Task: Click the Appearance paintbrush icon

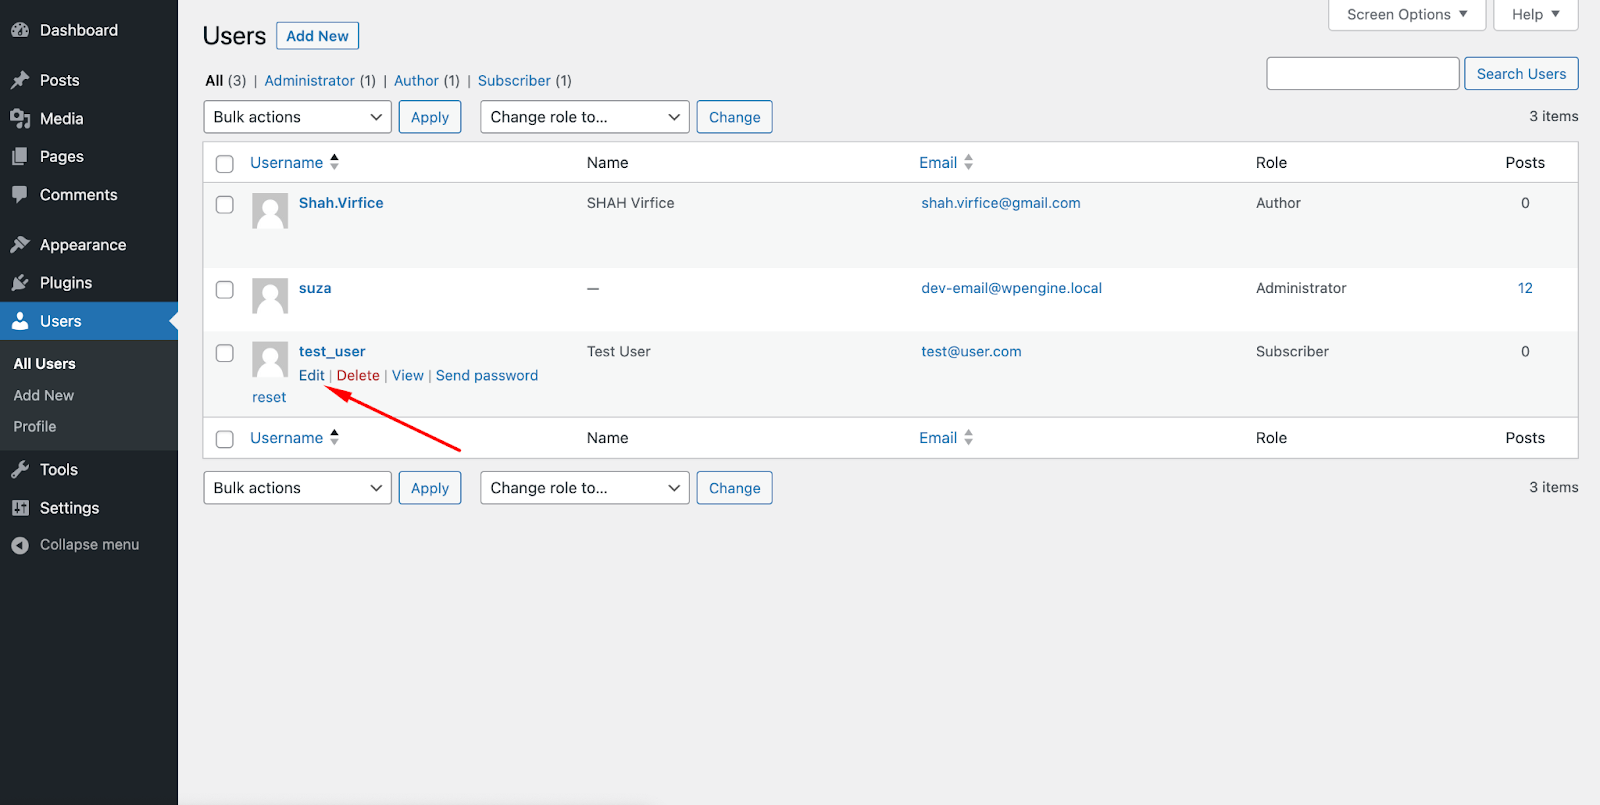Action: point(20,245)
